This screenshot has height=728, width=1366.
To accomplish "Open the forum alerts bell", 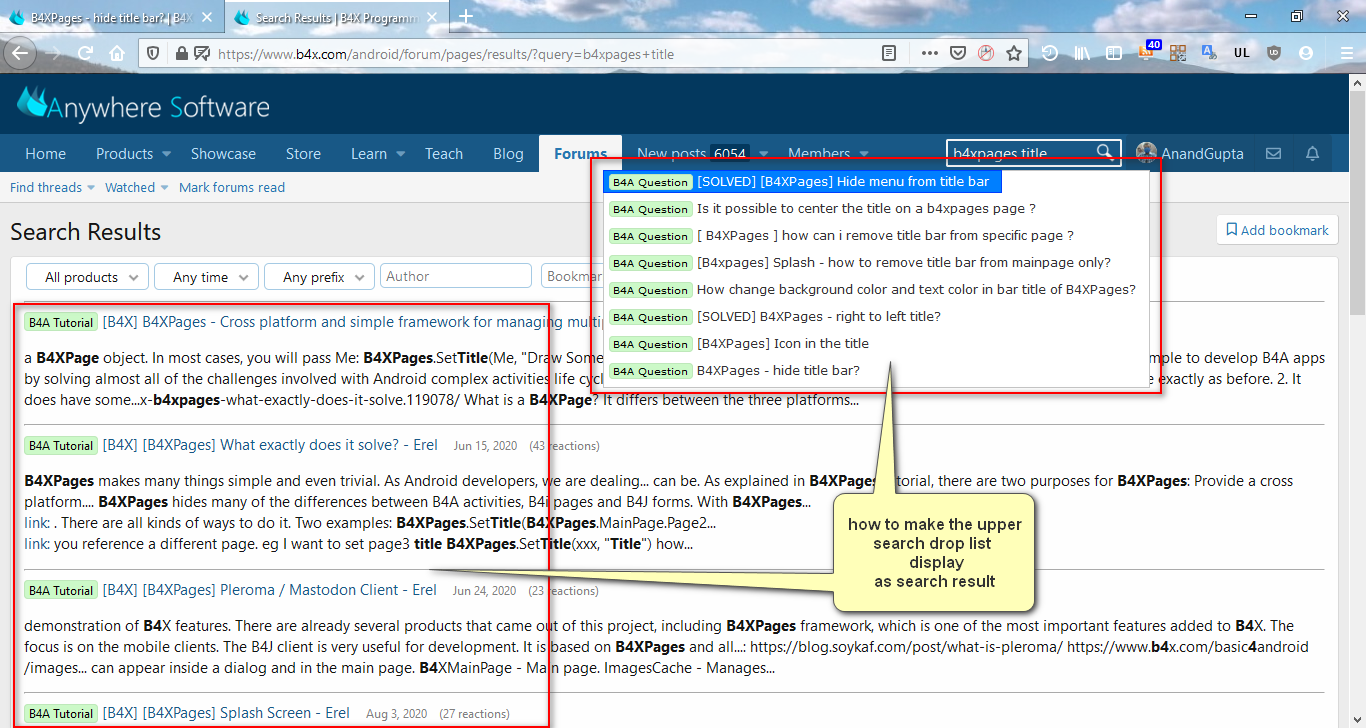I will (1313, 154).
